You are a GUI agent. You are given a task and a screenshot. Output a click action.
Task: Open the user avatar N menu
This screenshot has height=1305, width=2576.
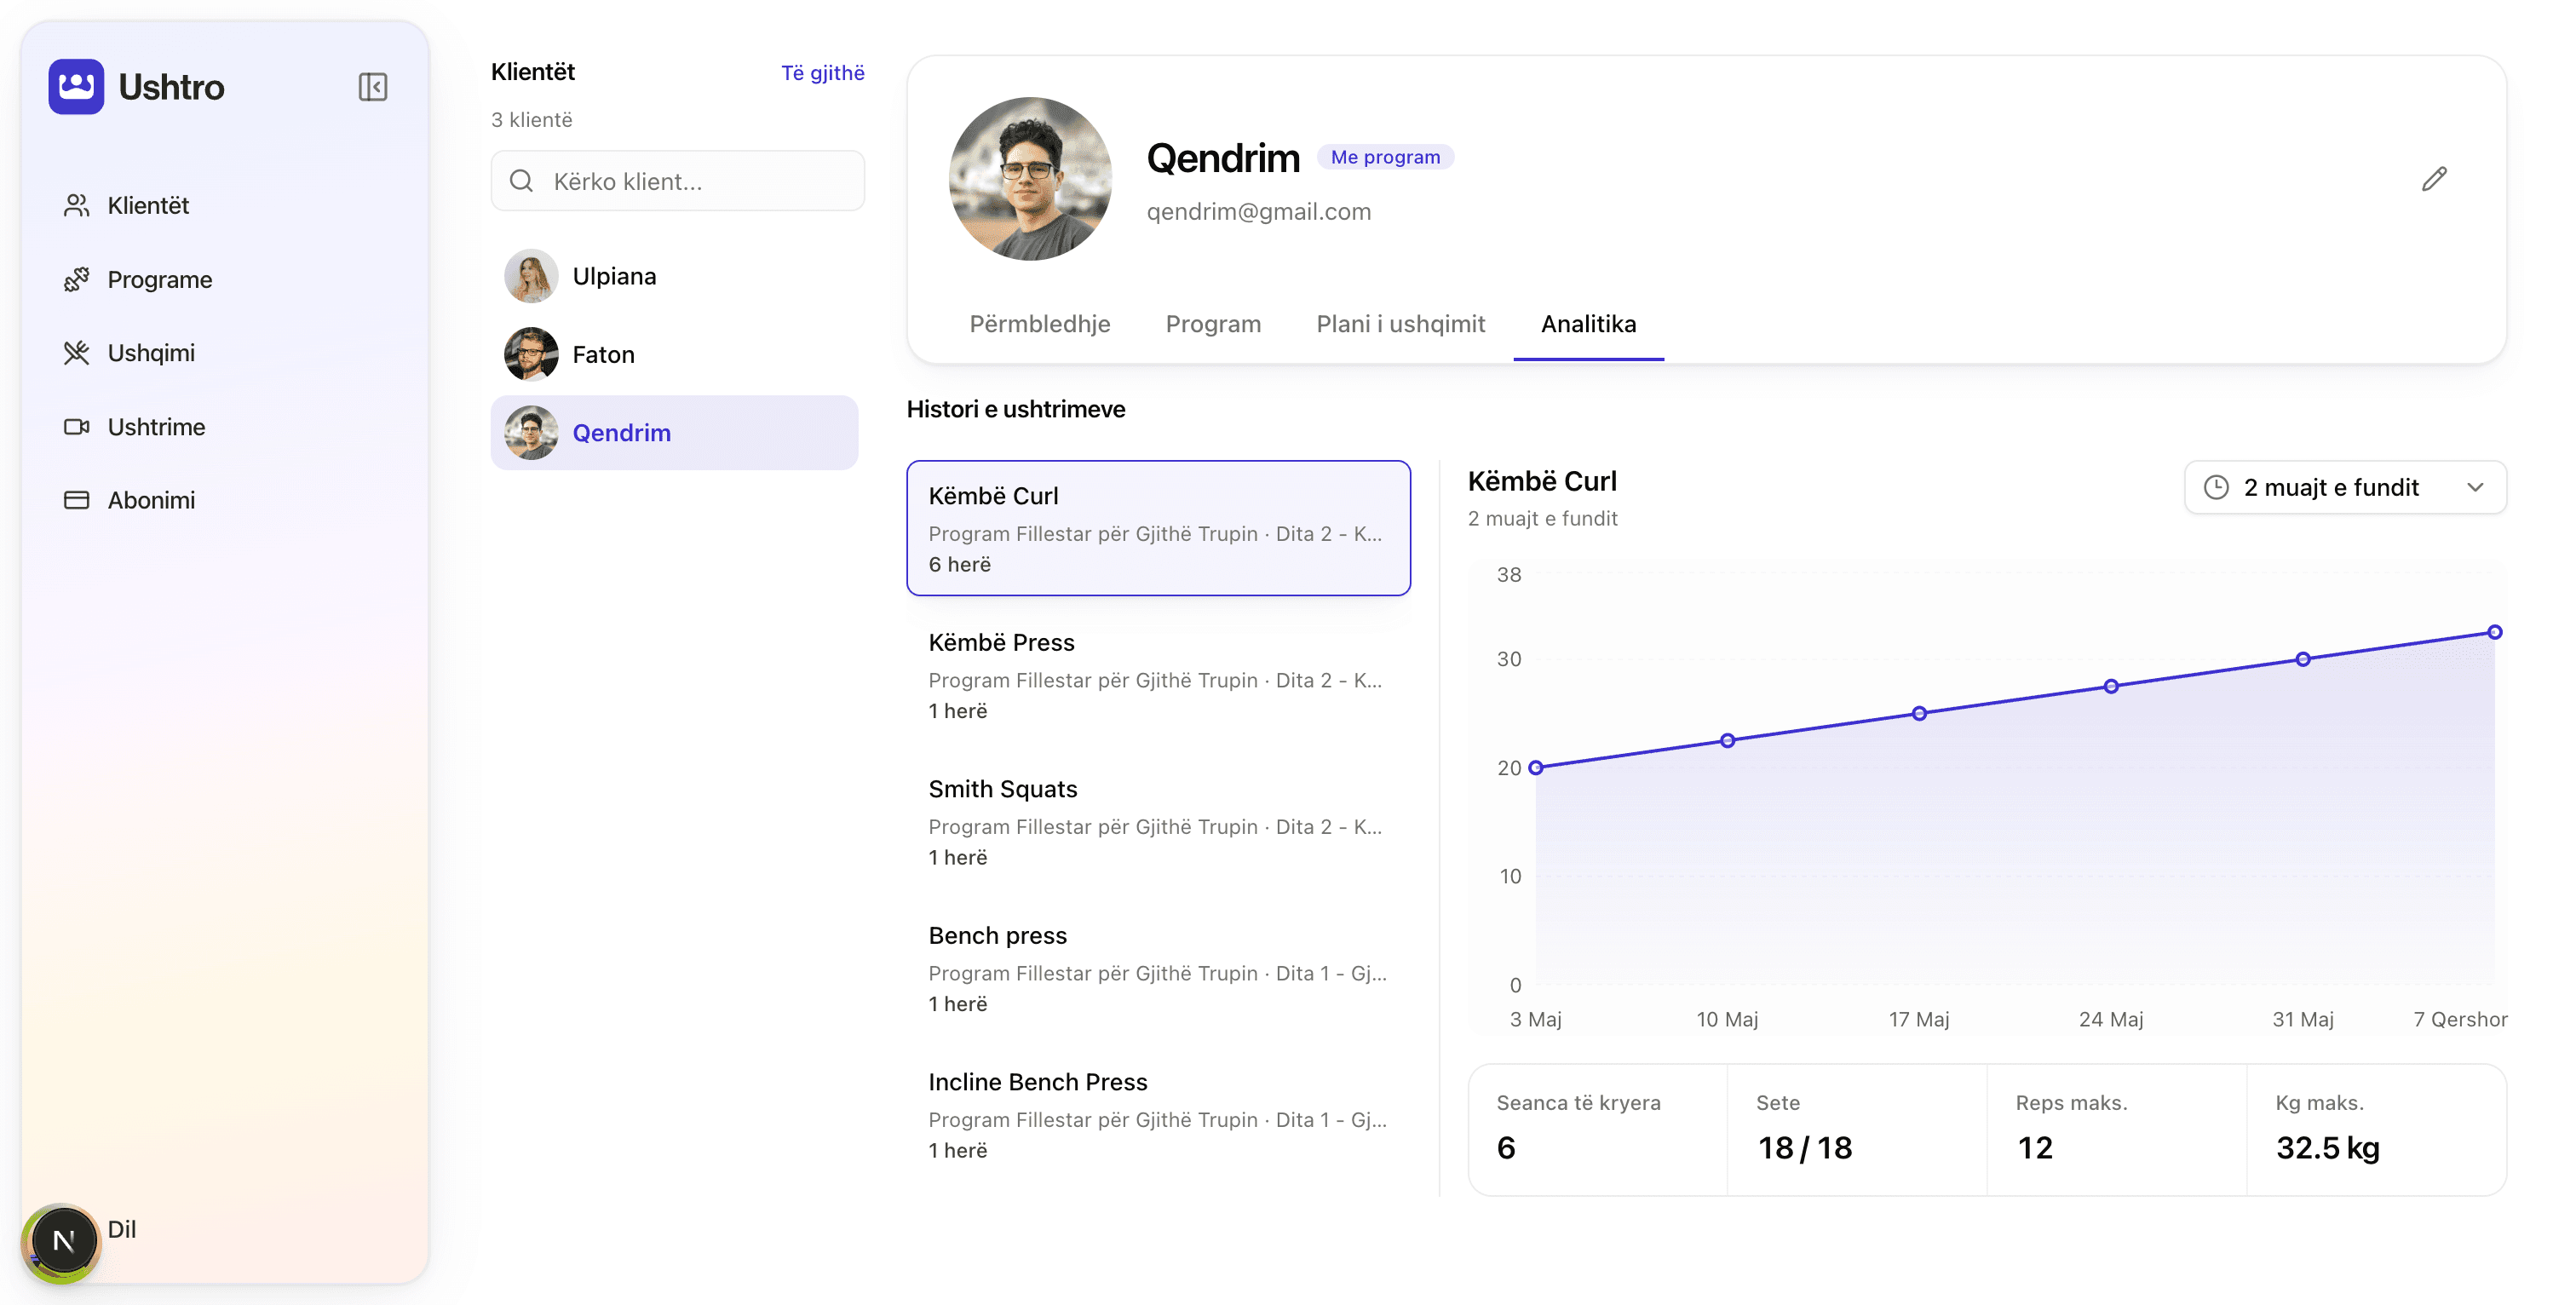(x=63, y=1240)
